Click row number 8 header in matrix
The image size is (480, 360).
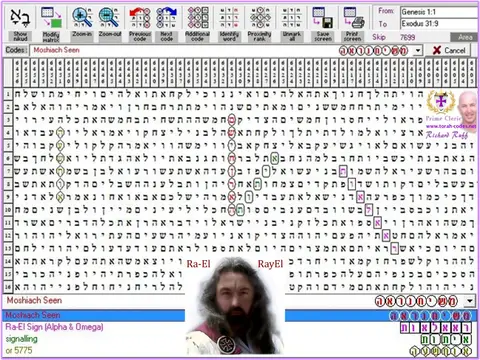[8, 184]
